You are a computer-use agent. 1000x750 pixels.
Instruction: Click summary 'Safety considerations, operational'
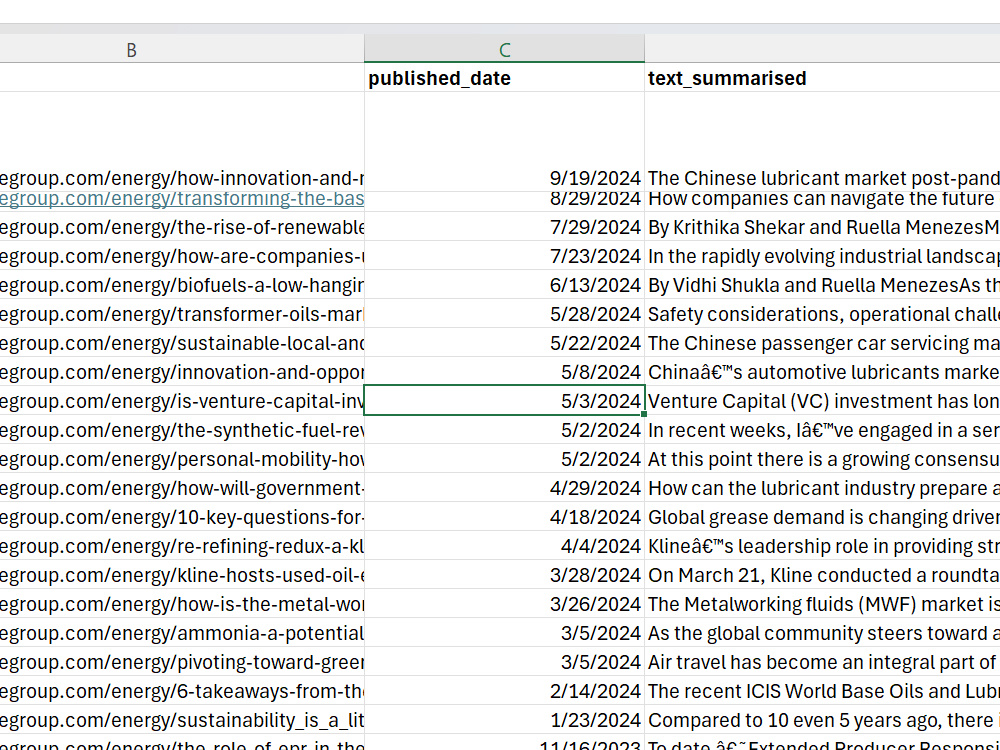click(822, 314)
